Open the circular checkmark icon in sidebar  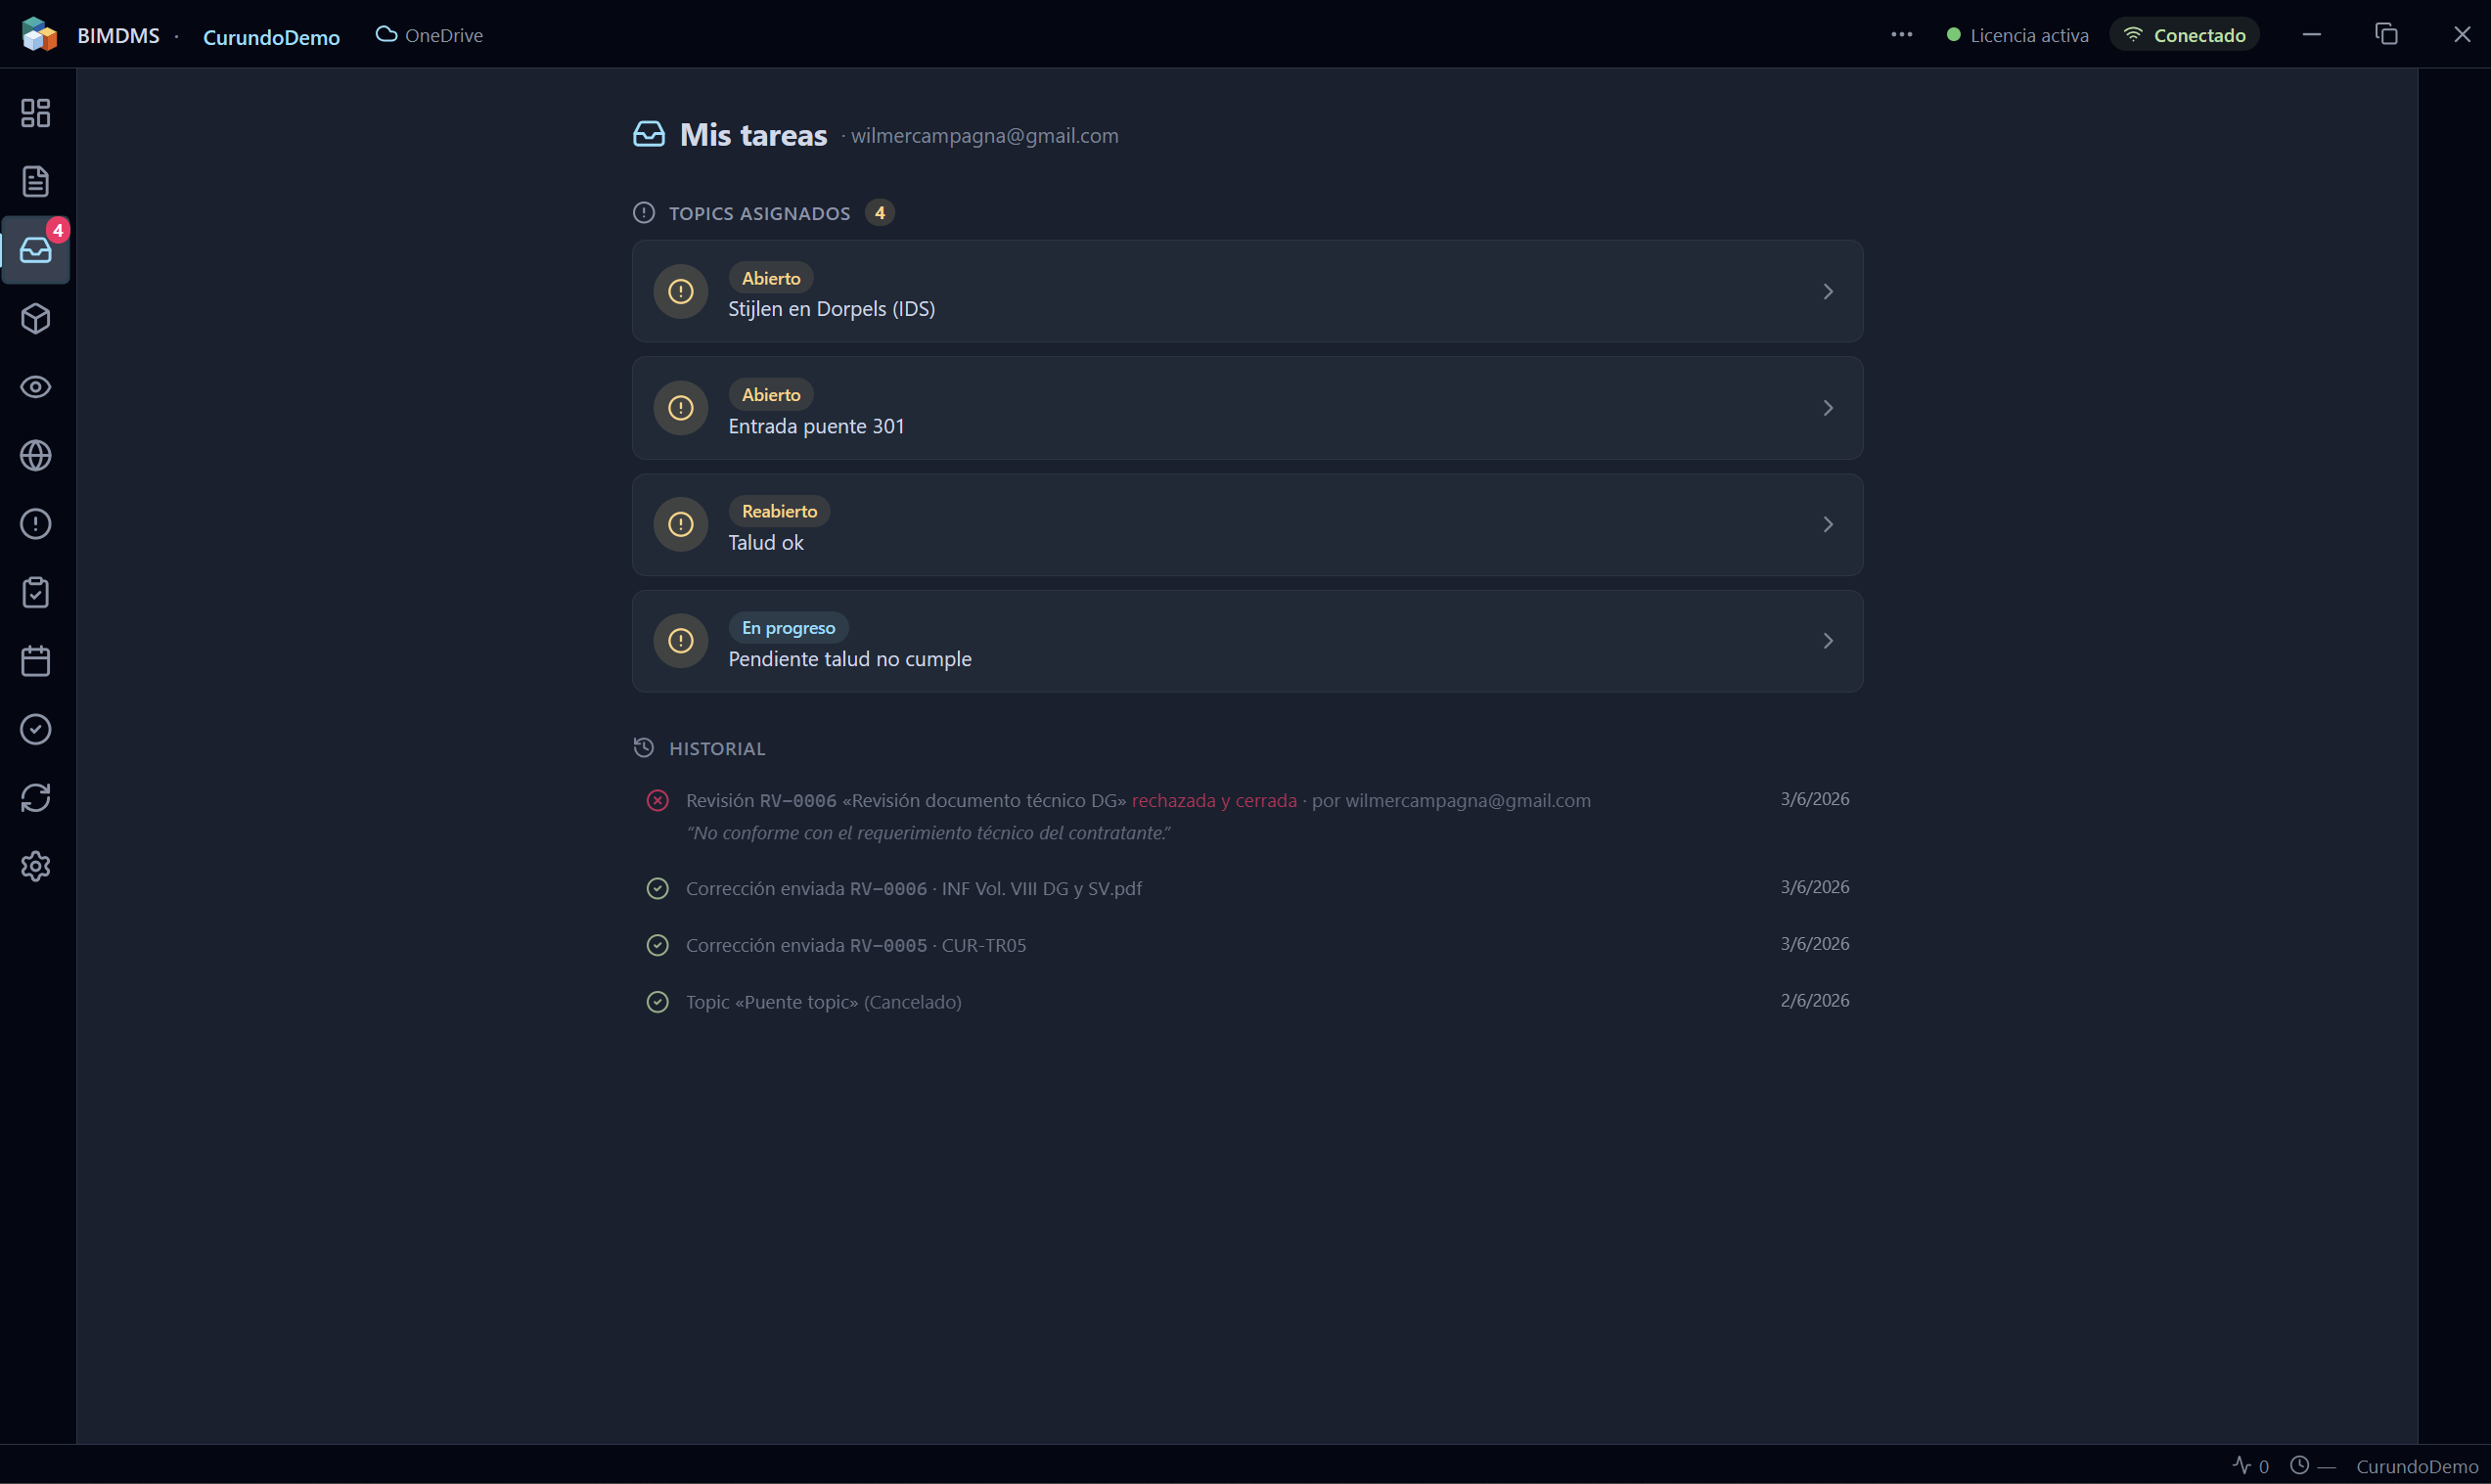(36, 730)
